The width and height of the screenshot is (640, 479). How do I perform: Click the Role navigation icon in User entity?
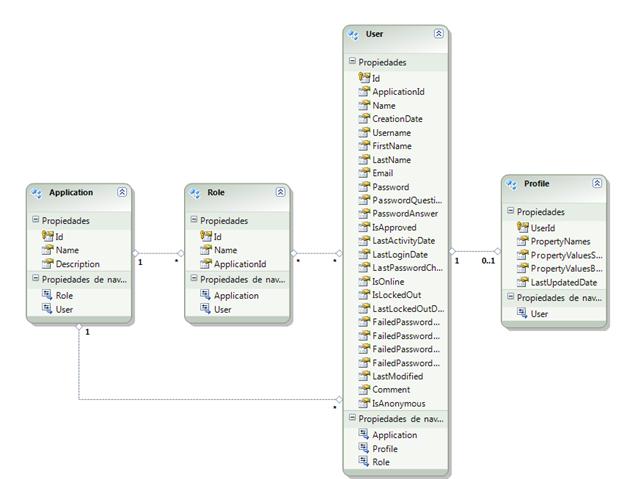tap(364, 461)
